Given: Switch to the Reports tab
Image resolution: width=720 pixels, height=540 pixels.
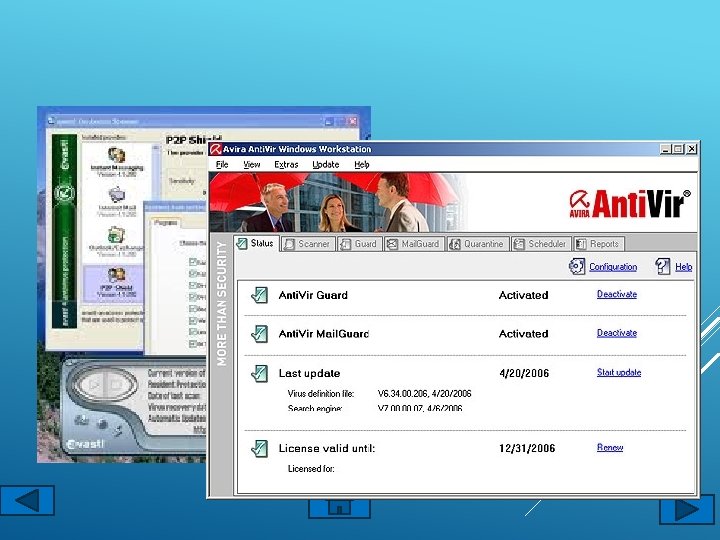Looking at the screenshot, I should 598,244.
